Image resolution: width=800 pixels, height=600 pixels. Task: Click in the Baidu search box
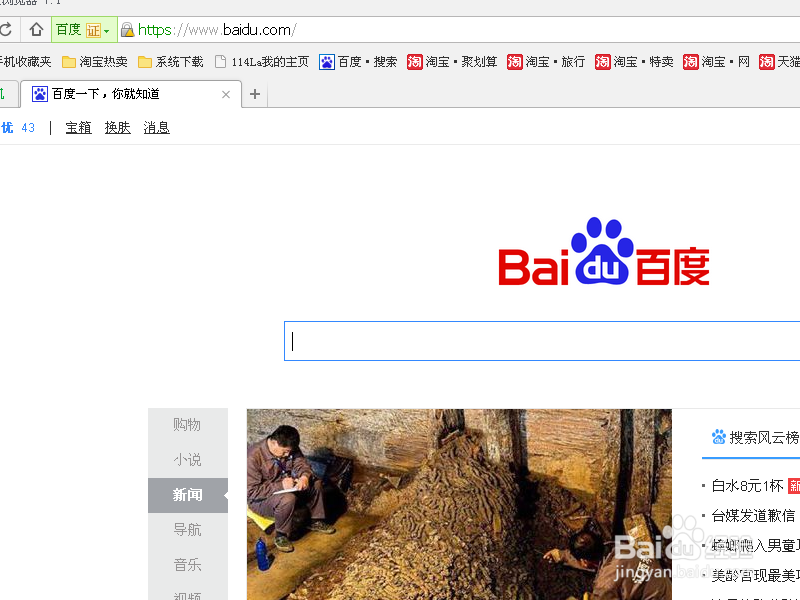pyautogui.click(x=542, y=341)
